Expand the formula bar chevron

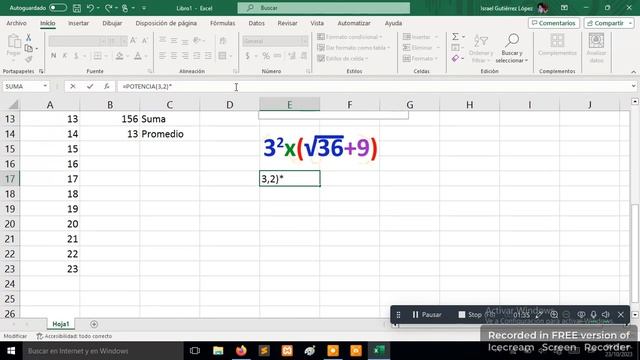[633, 86]
